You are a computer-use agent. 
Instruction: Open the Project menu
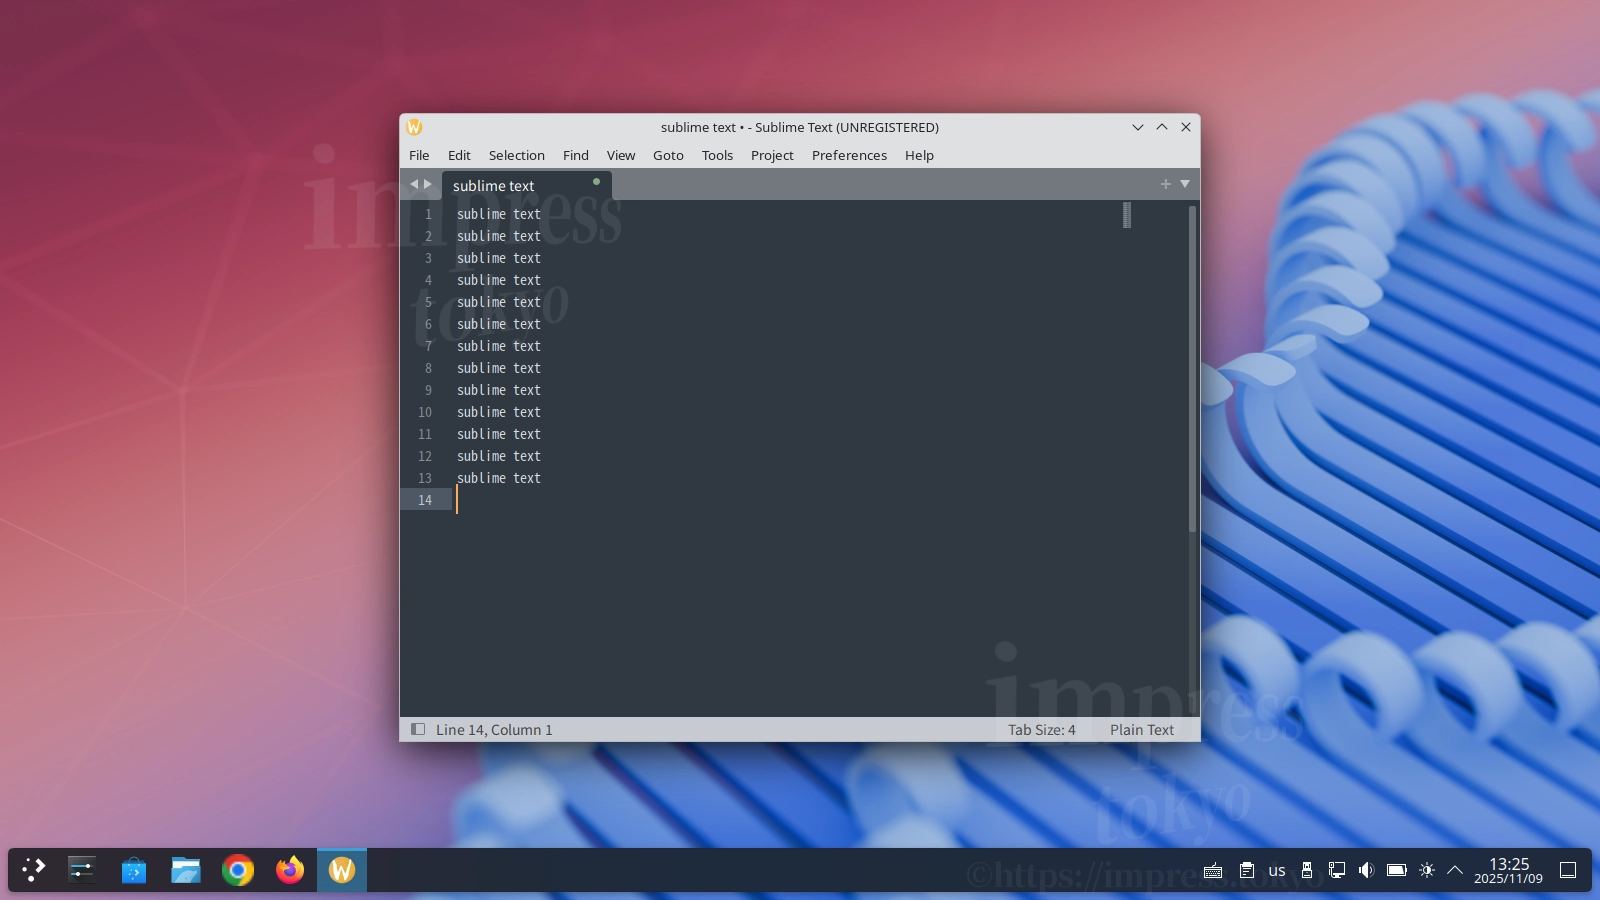[772, 155]
